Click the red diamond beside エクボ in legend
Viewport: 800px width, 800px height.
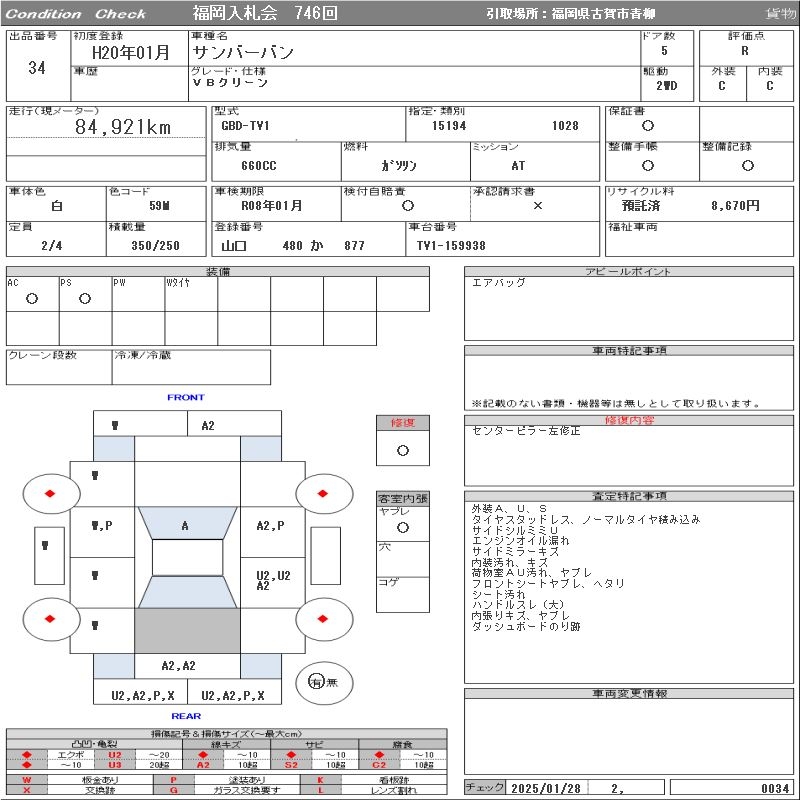pos(27,755)
